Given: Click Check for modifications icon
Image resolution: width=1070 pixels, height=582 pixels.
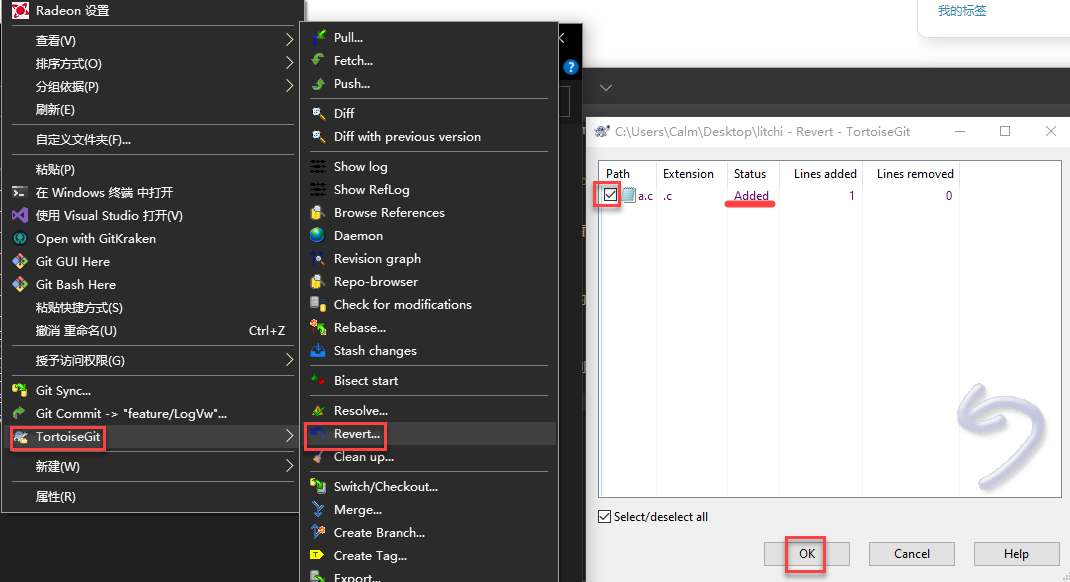Looking at the screenshot, I should (318, 304).
